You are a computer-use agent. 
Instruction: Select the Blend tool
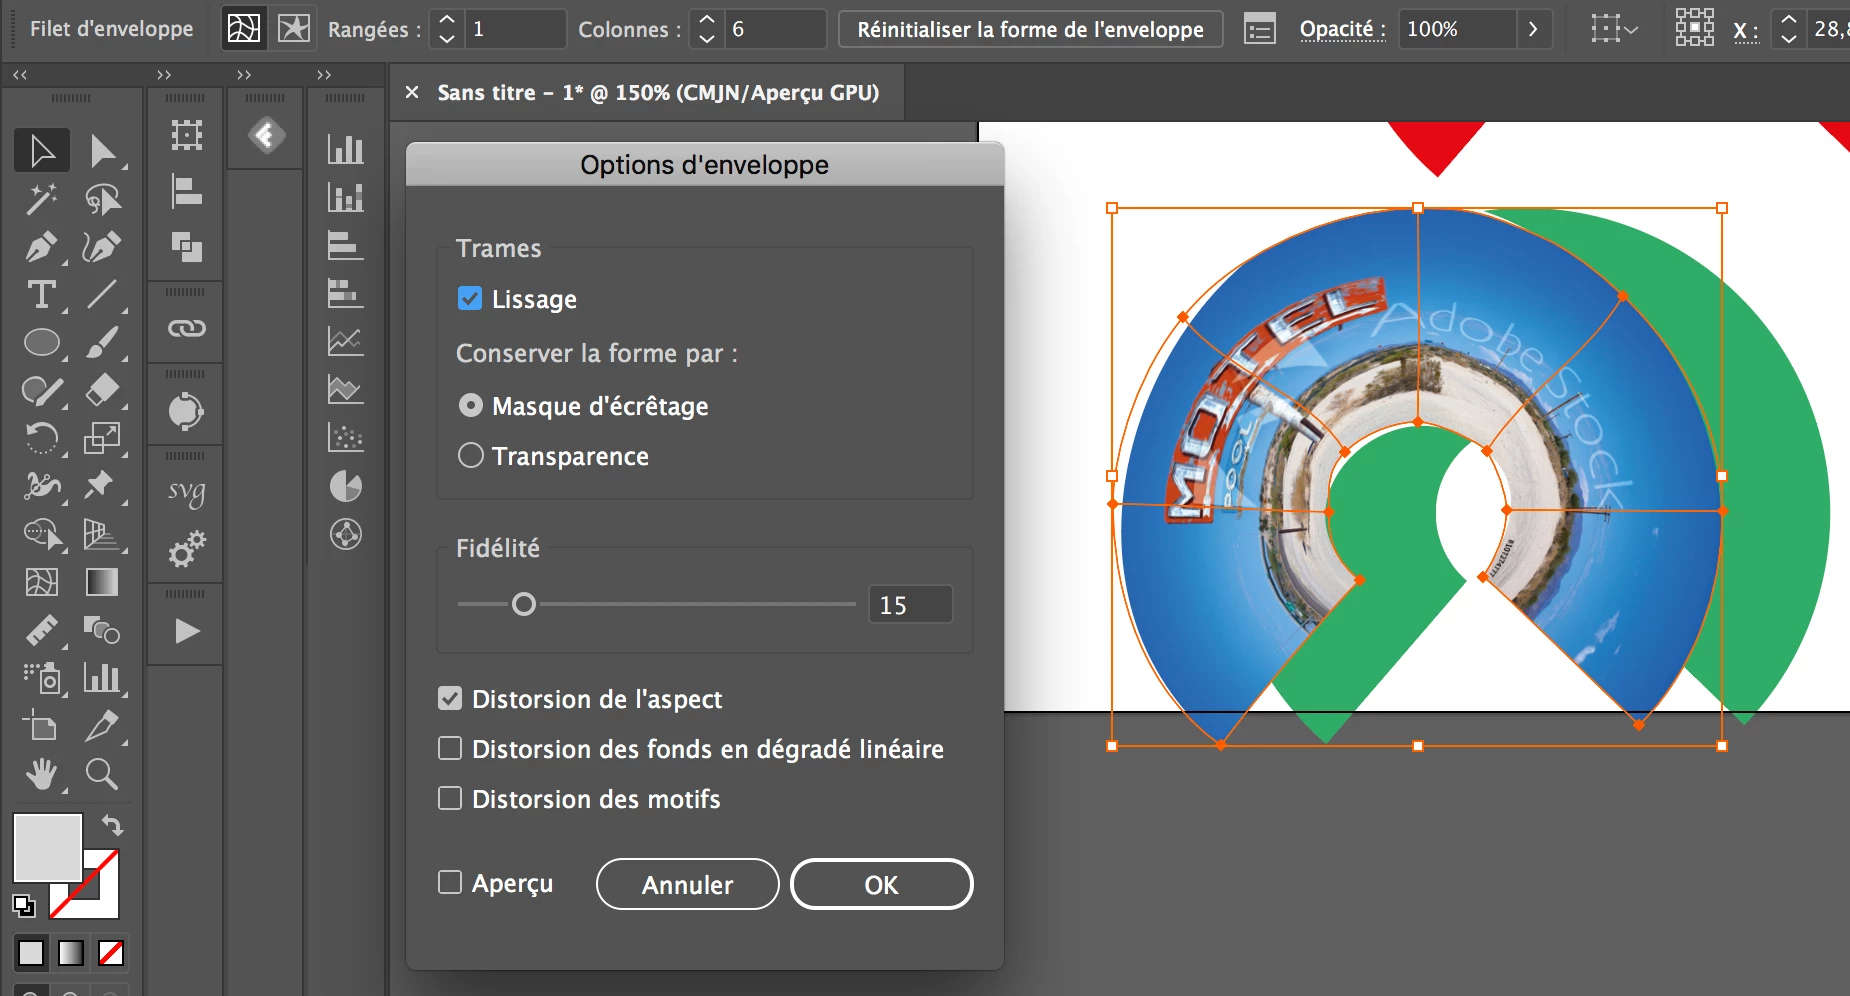(102, 630)
